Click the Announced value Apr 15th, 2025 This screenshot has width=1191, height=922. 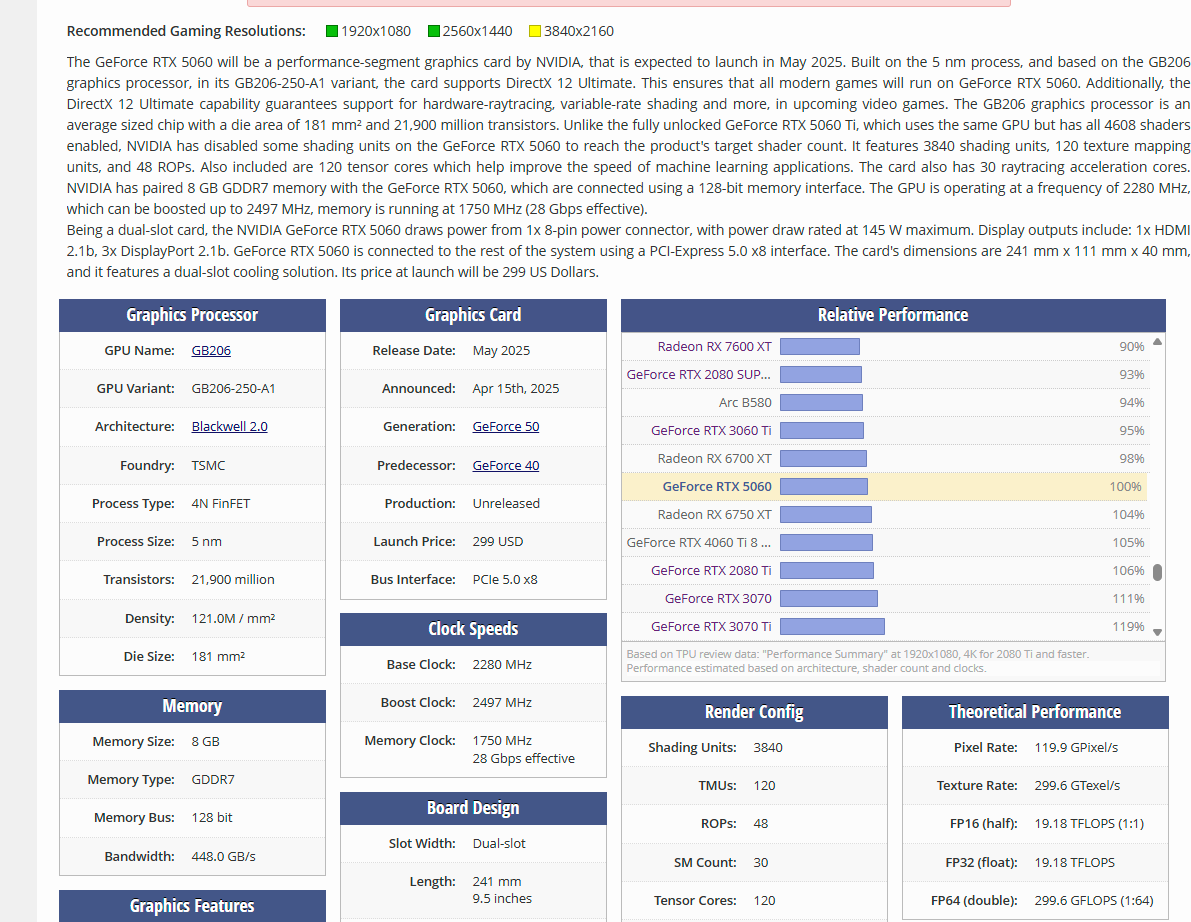516,388
